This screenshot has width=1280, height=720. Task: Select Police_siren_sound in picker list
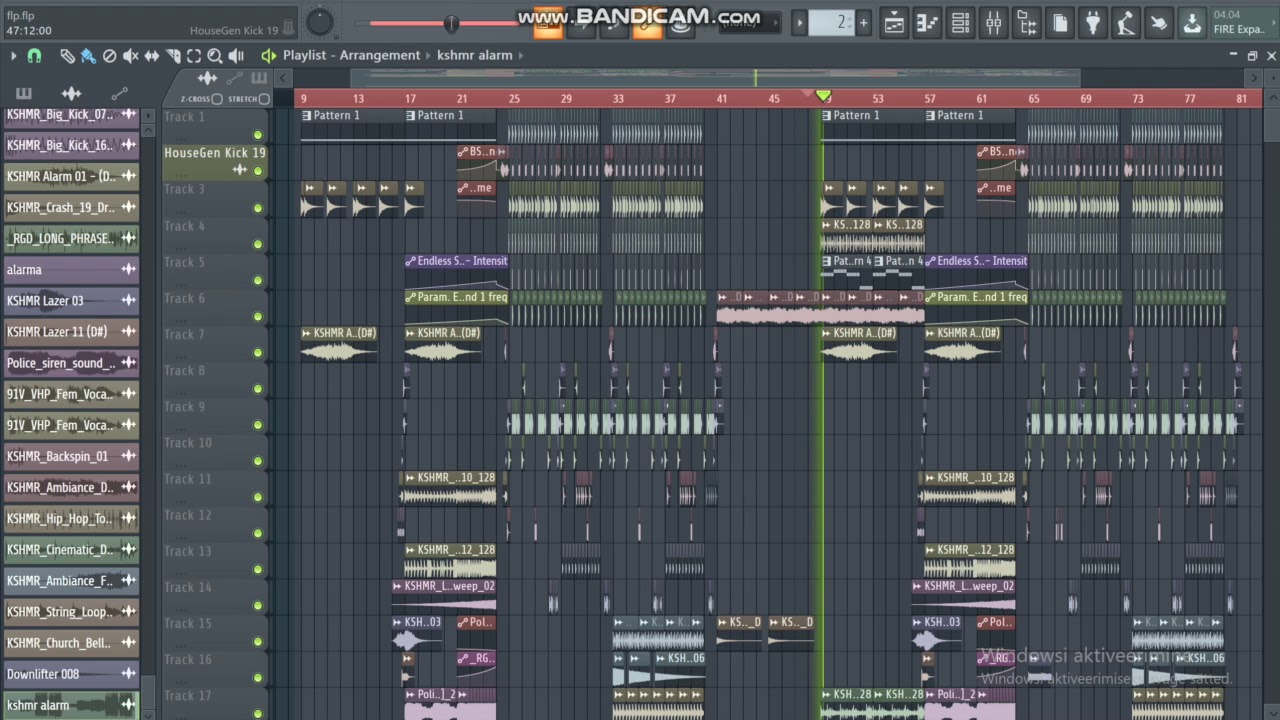pos(71,363)
